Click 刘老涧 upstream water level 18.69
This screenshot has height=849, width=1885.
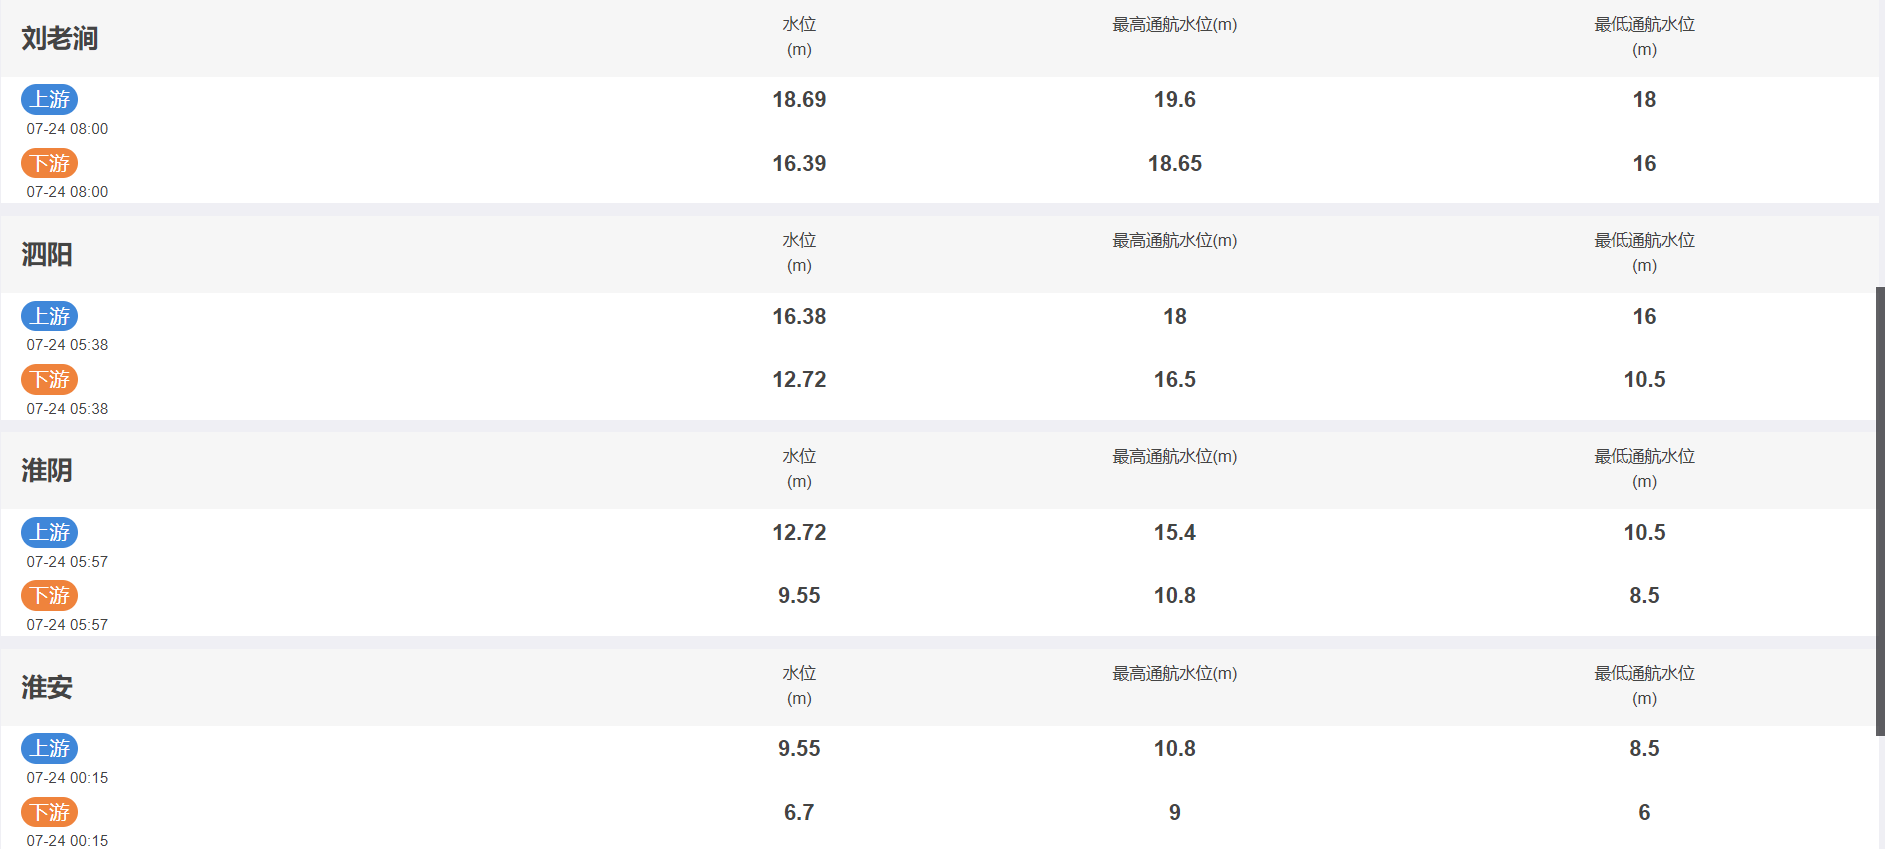(x=799, y=100)
